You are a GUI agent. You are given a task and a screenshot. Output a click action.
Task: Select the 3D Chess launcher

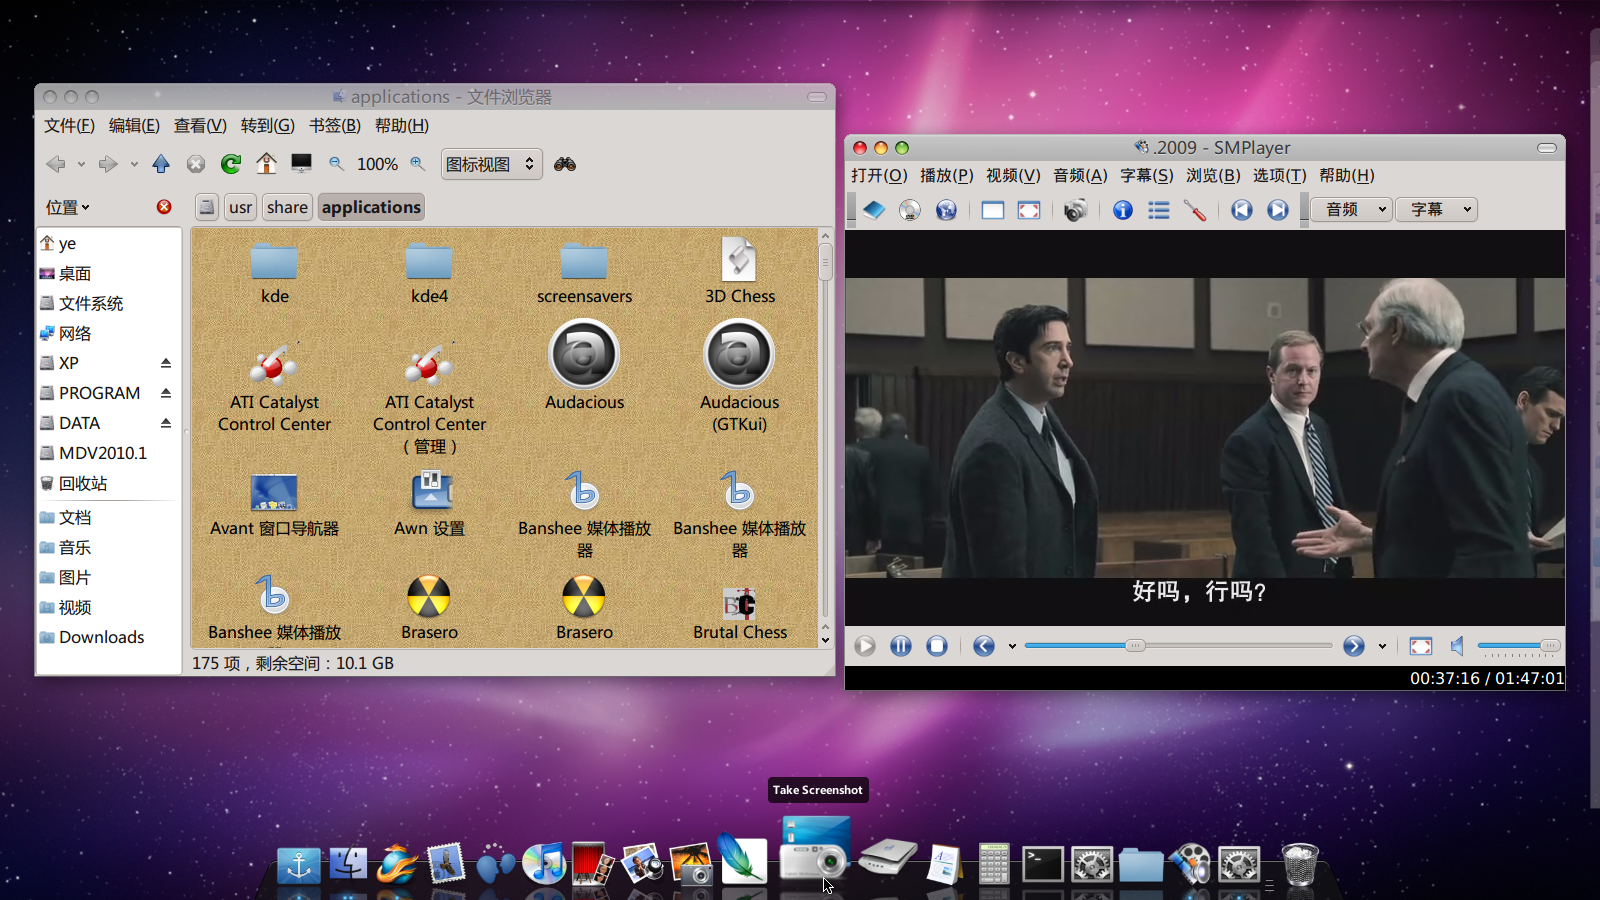[740, 271]
